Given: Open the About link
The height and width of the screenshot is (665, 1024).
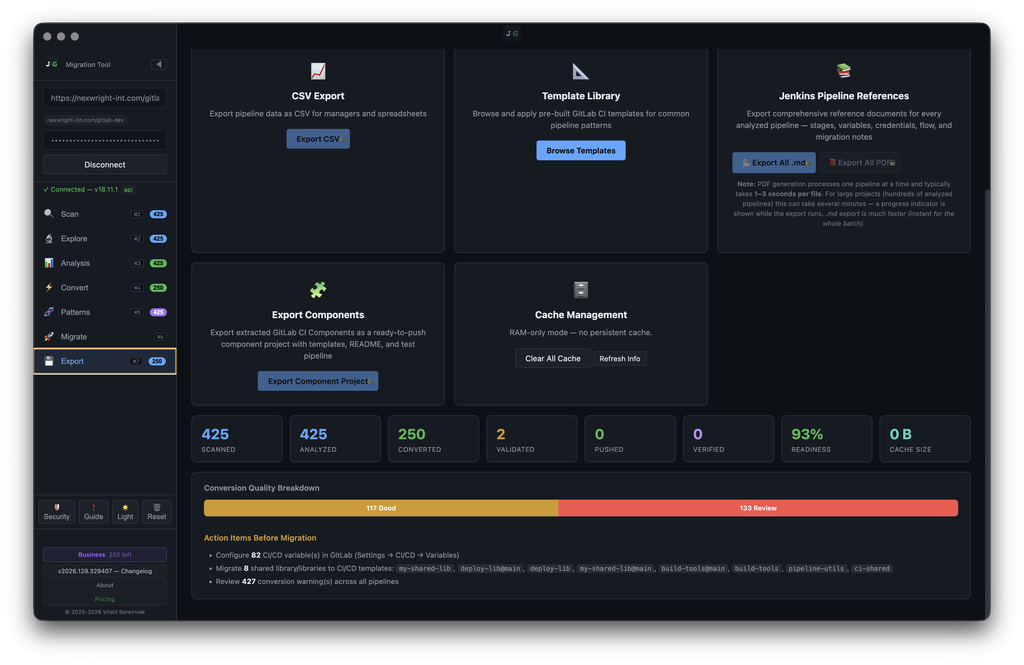Looking at the screenshot, I should 104,585.
